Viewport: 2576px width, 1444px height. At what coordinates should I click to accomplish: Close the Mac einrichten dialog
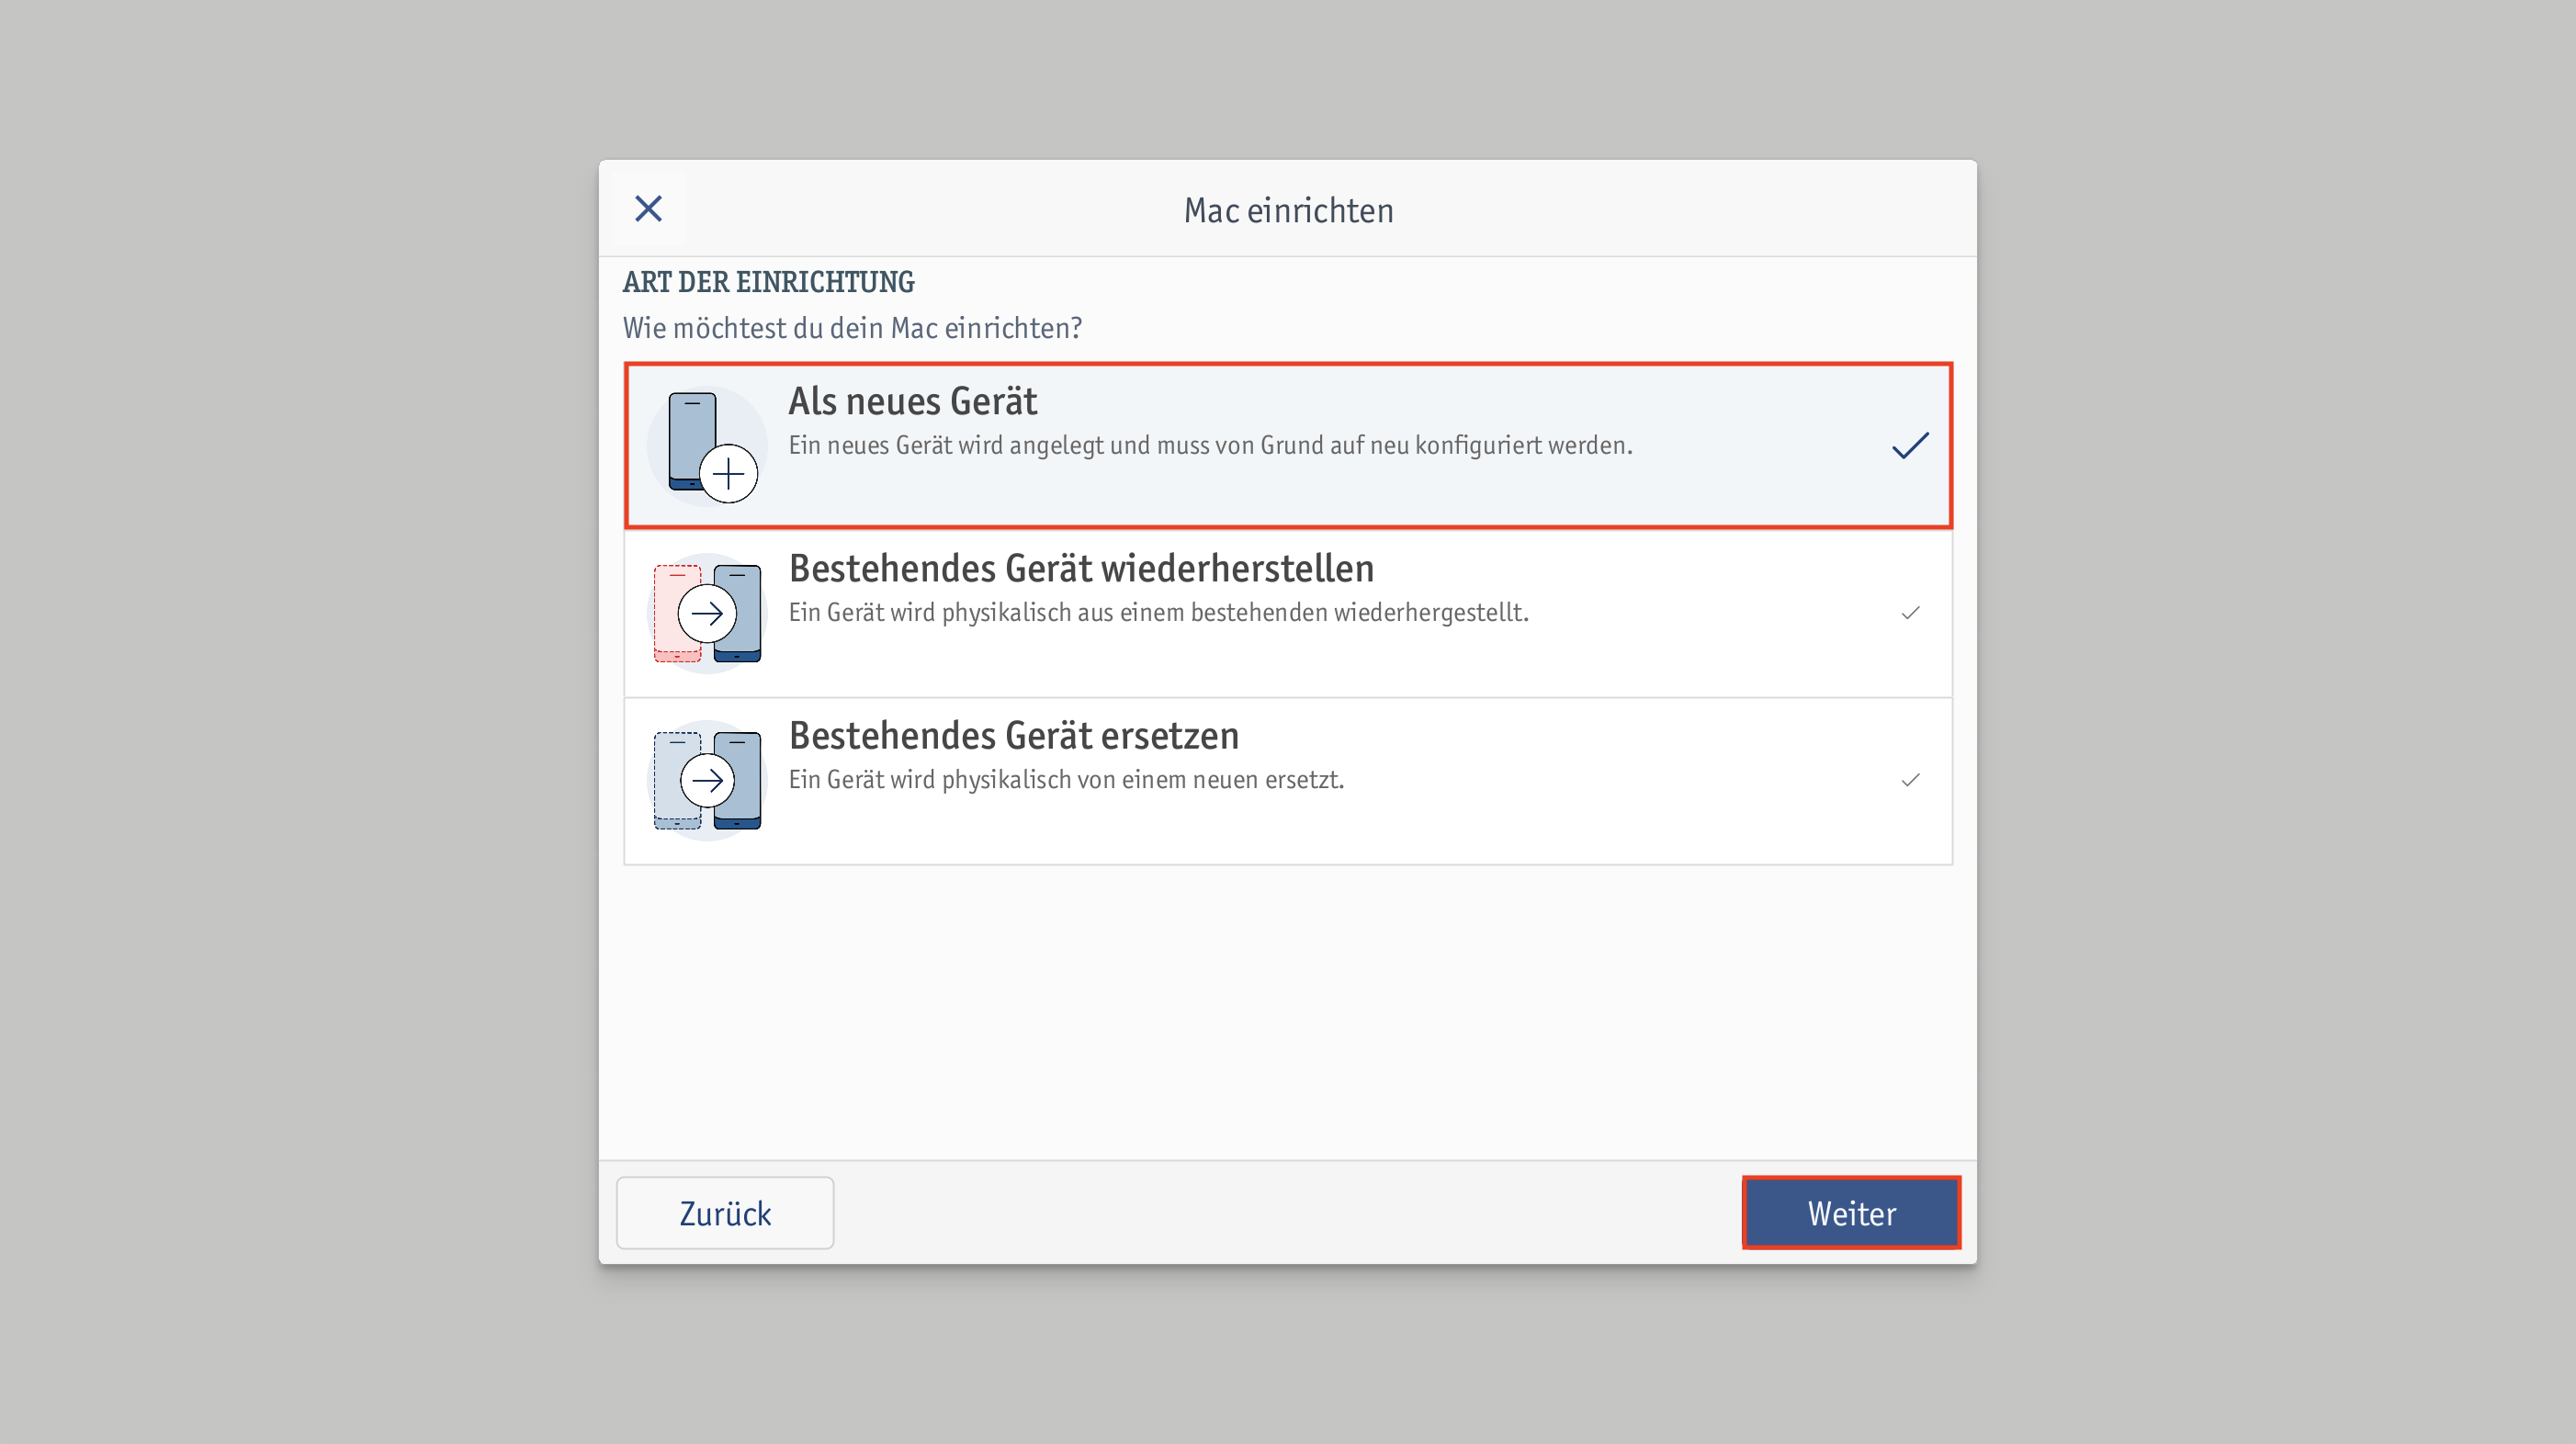coord(649,209)
